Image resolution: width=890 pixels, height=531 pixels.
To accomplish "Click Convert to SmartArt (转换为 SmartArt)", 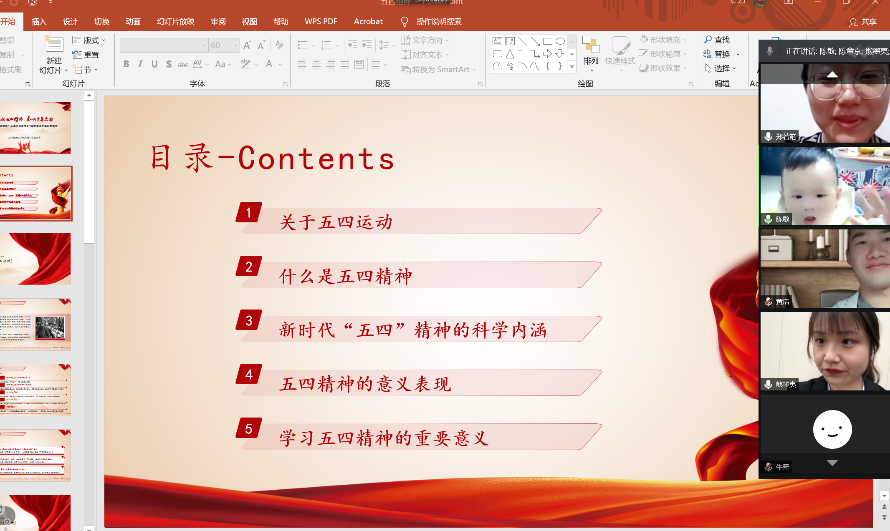I will click(440, 69).
